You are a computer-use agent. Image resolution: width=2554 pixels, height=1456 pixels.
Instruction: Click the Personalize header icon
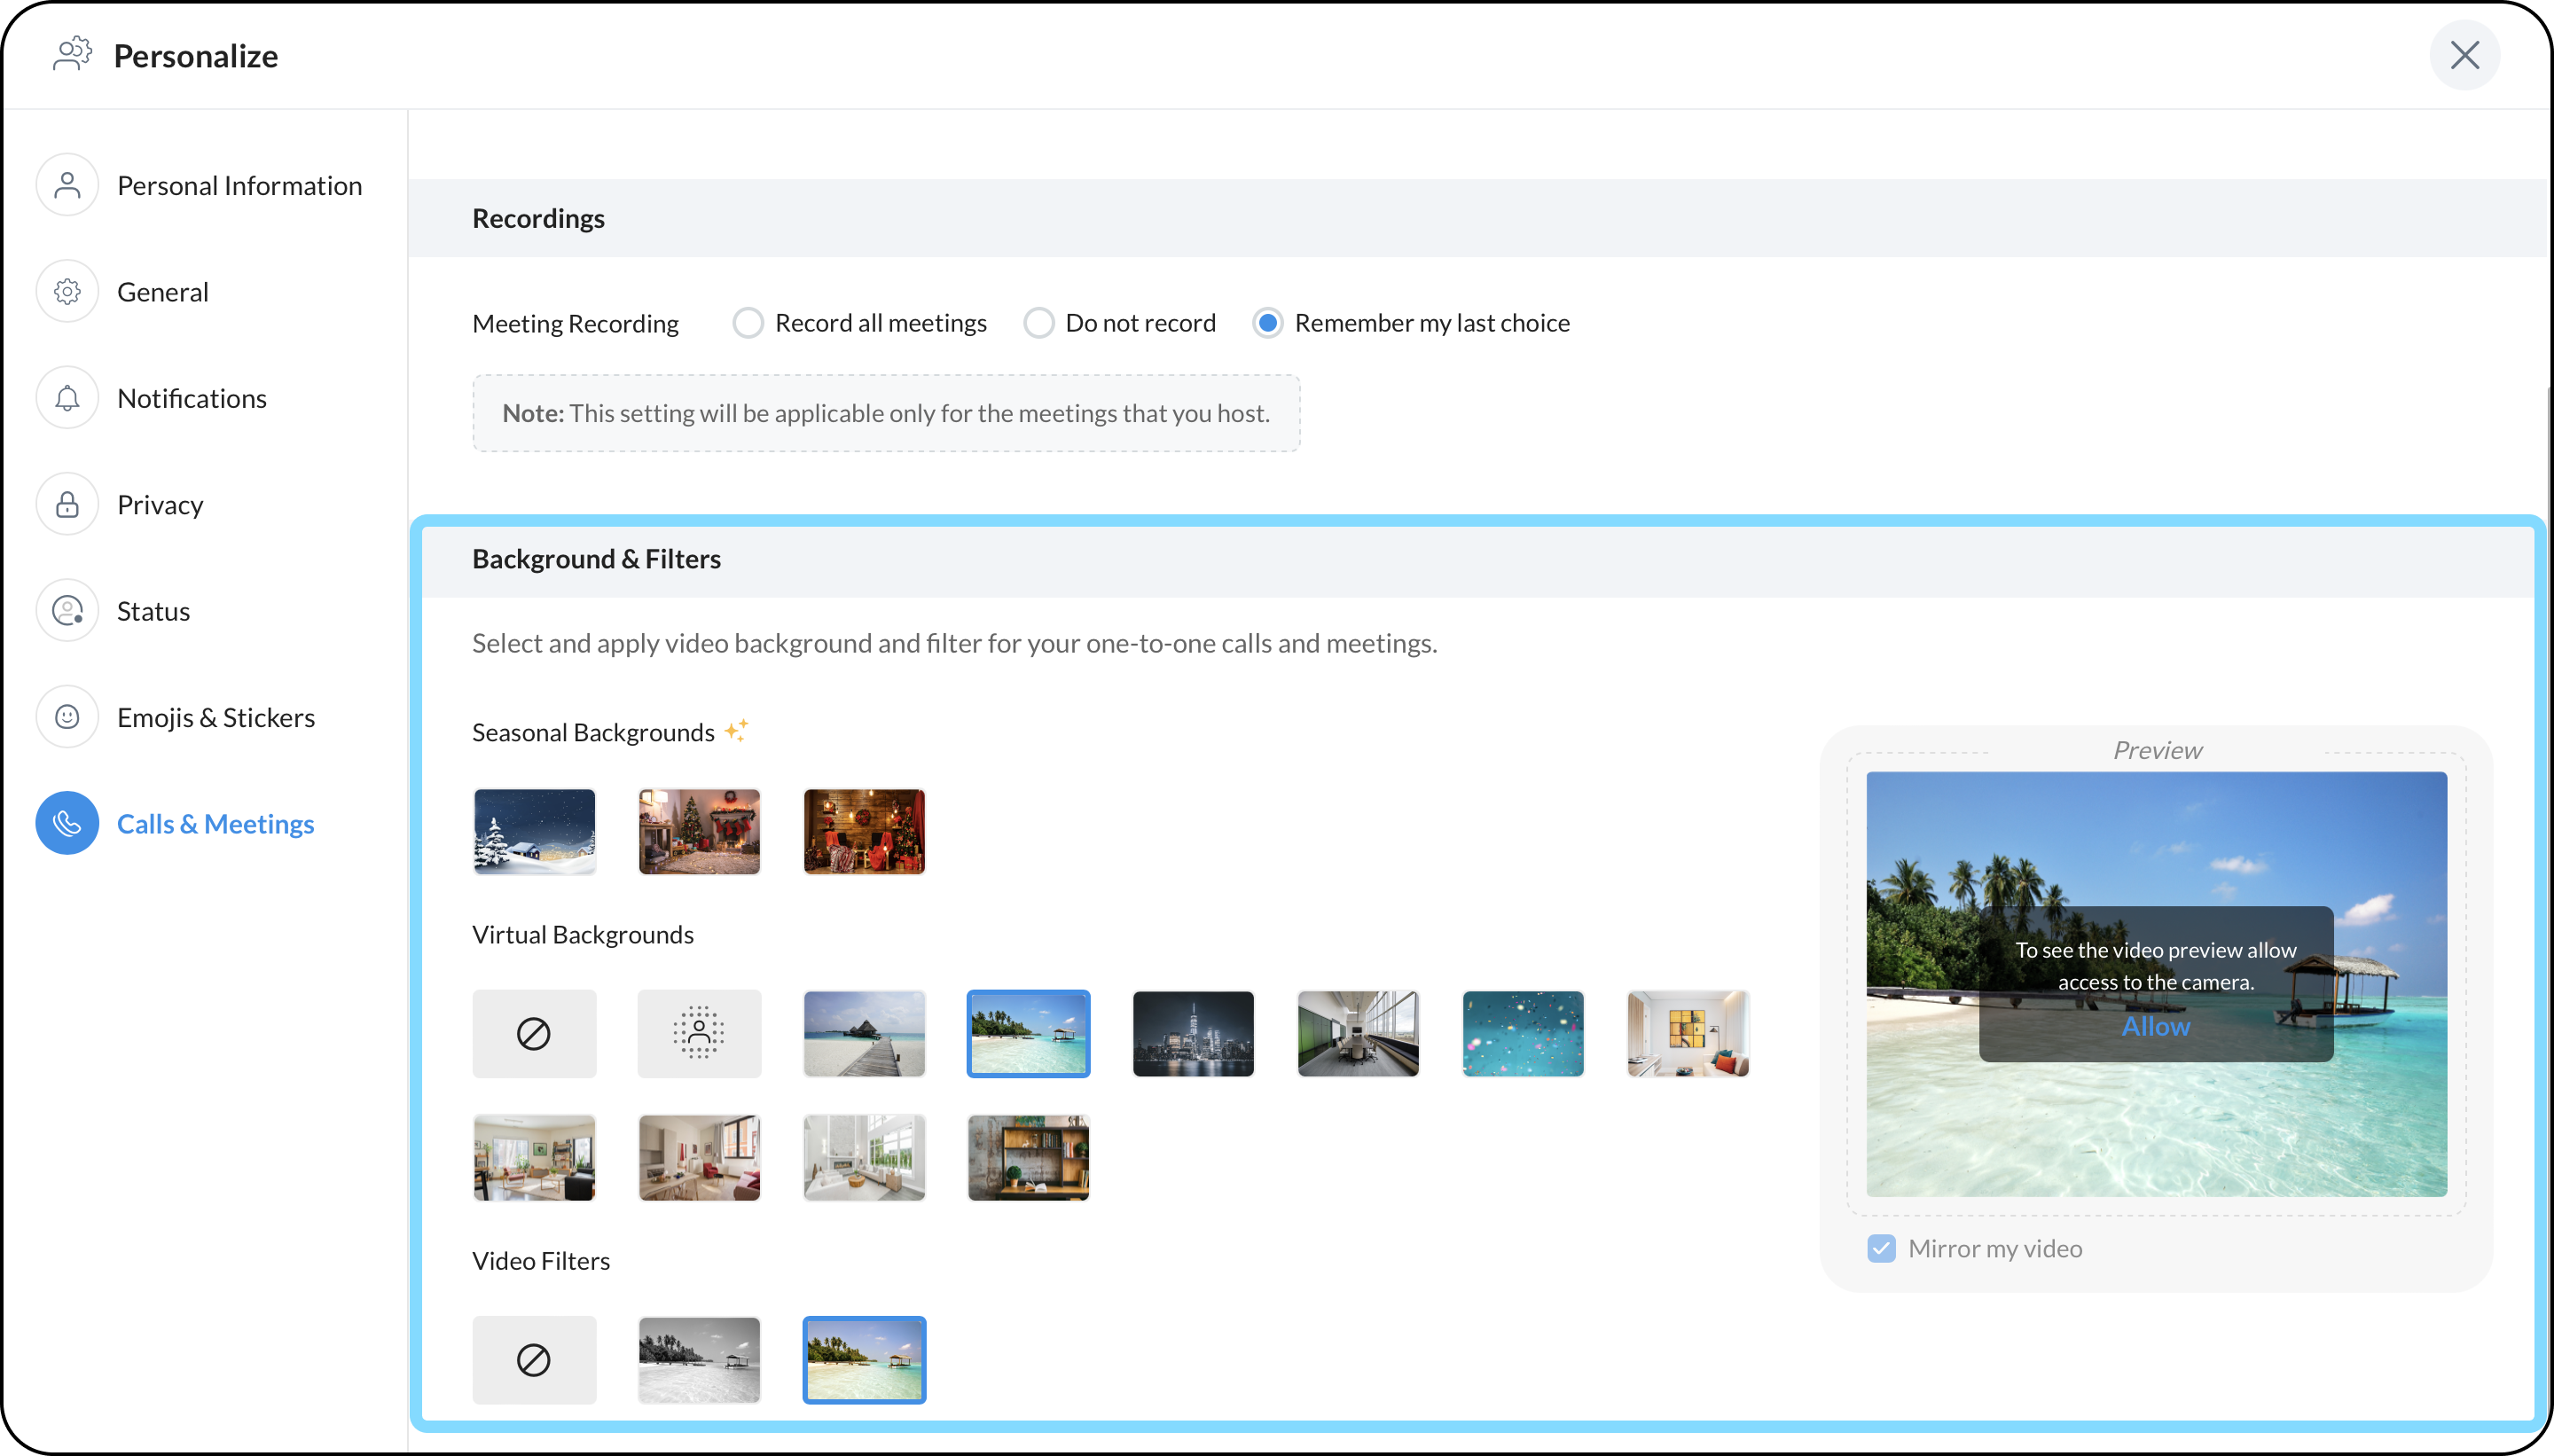pyautogui.click(x=72, y=55)
